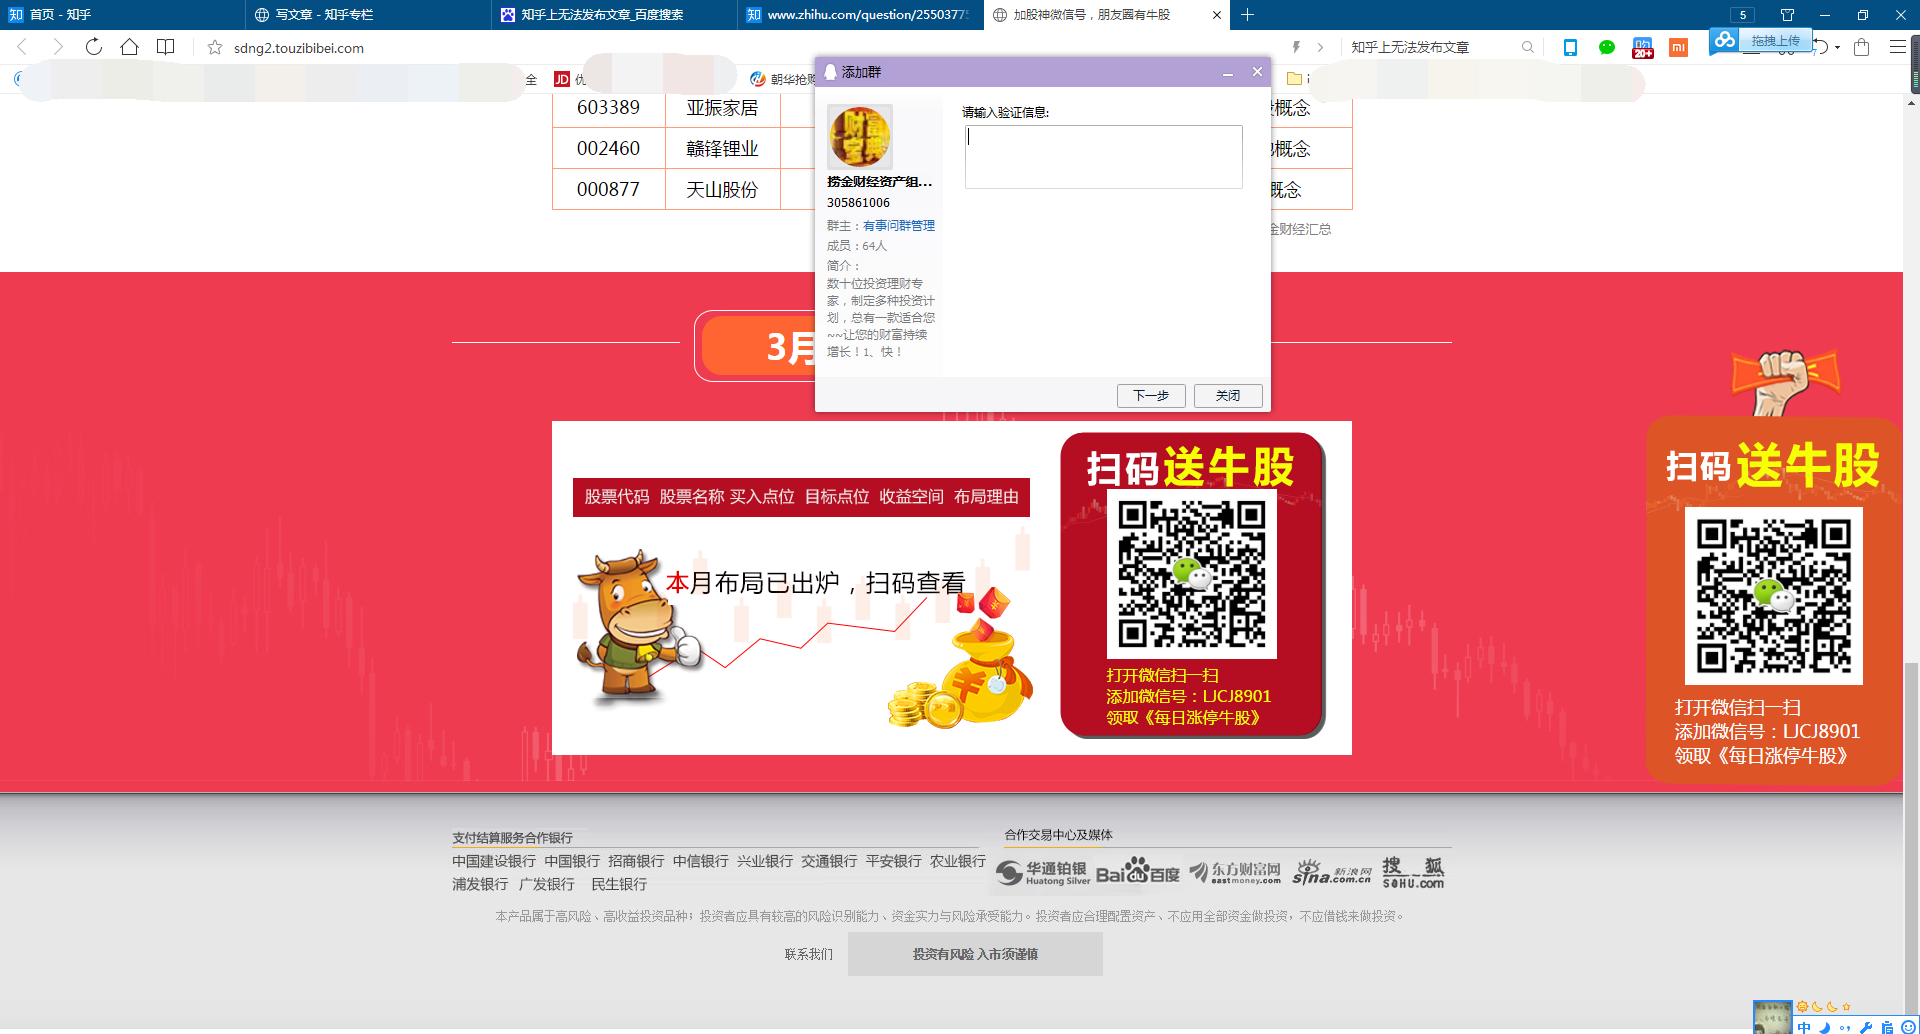Click stock code 000877 cell
This screenshot has height=1034, width=1920.
(x=608, y=190)
